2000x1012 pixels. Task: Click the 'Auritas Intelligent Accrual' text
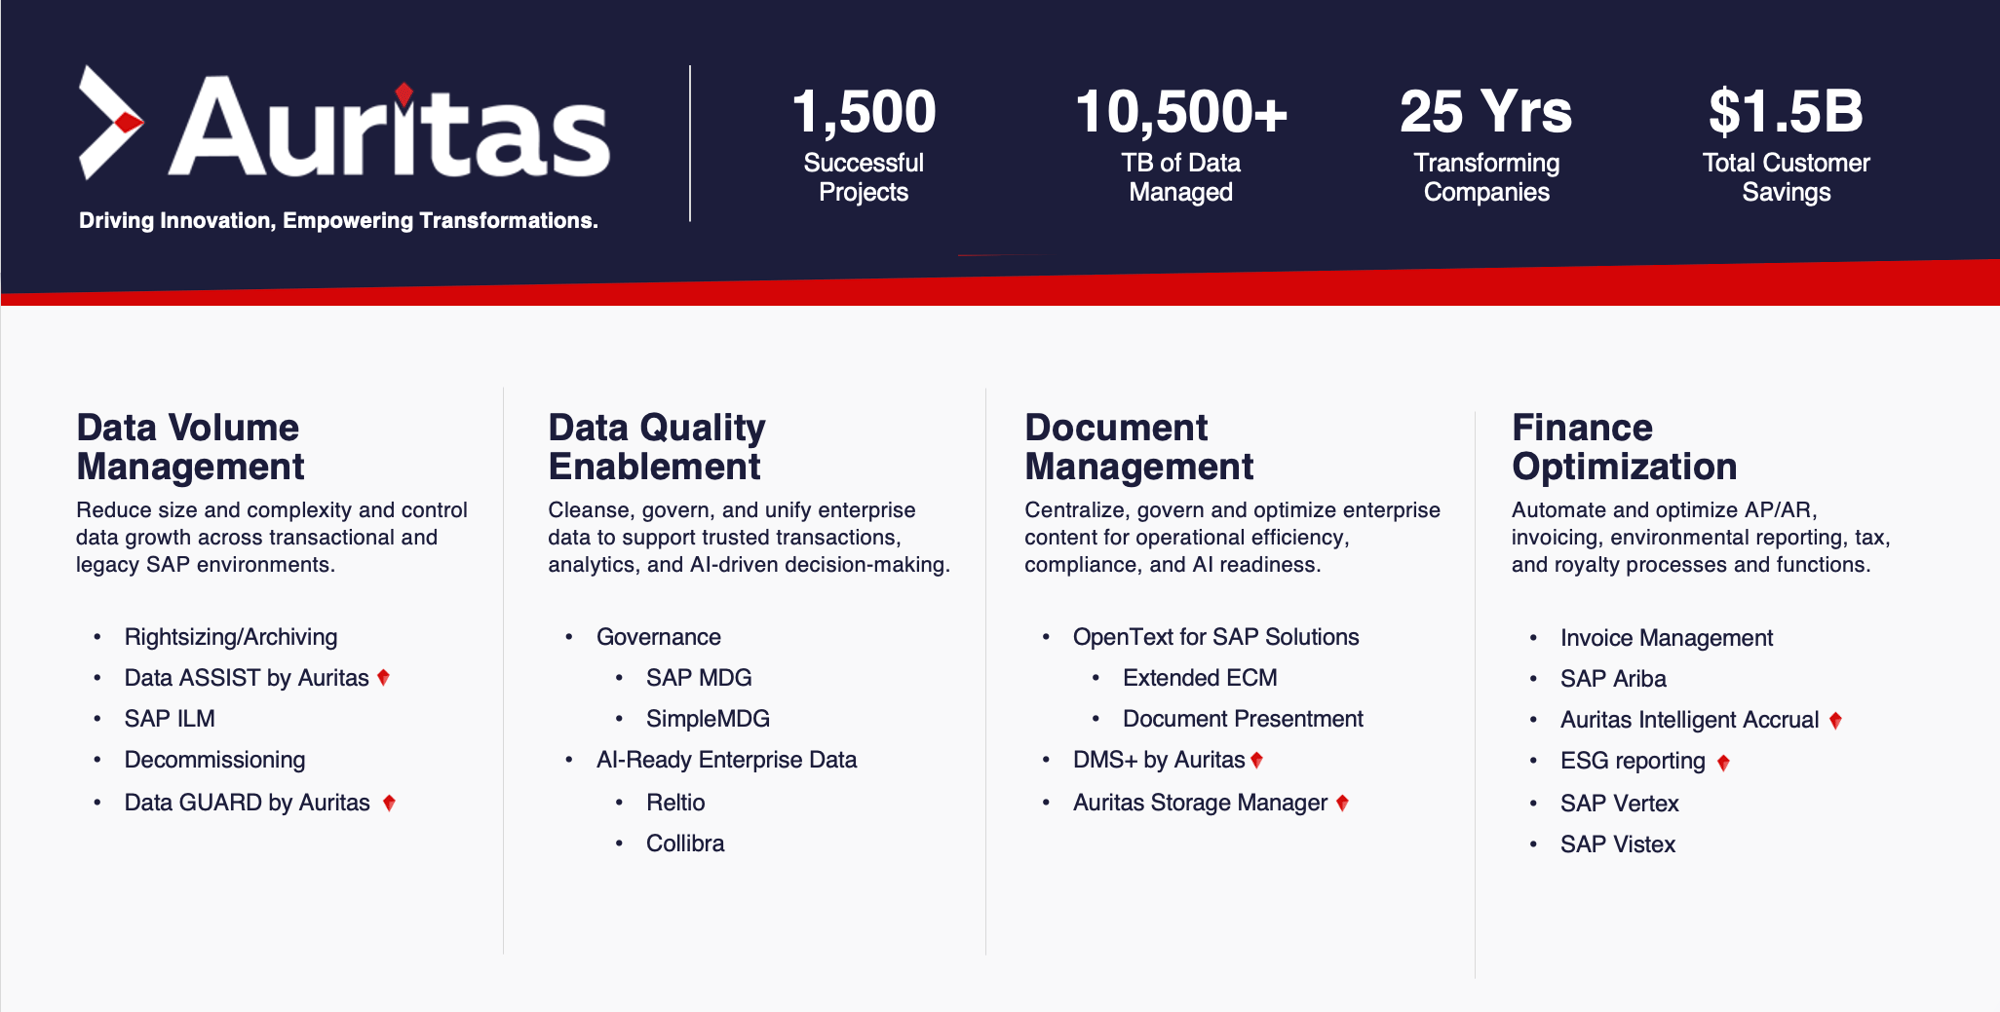[x=1690, y=720]
